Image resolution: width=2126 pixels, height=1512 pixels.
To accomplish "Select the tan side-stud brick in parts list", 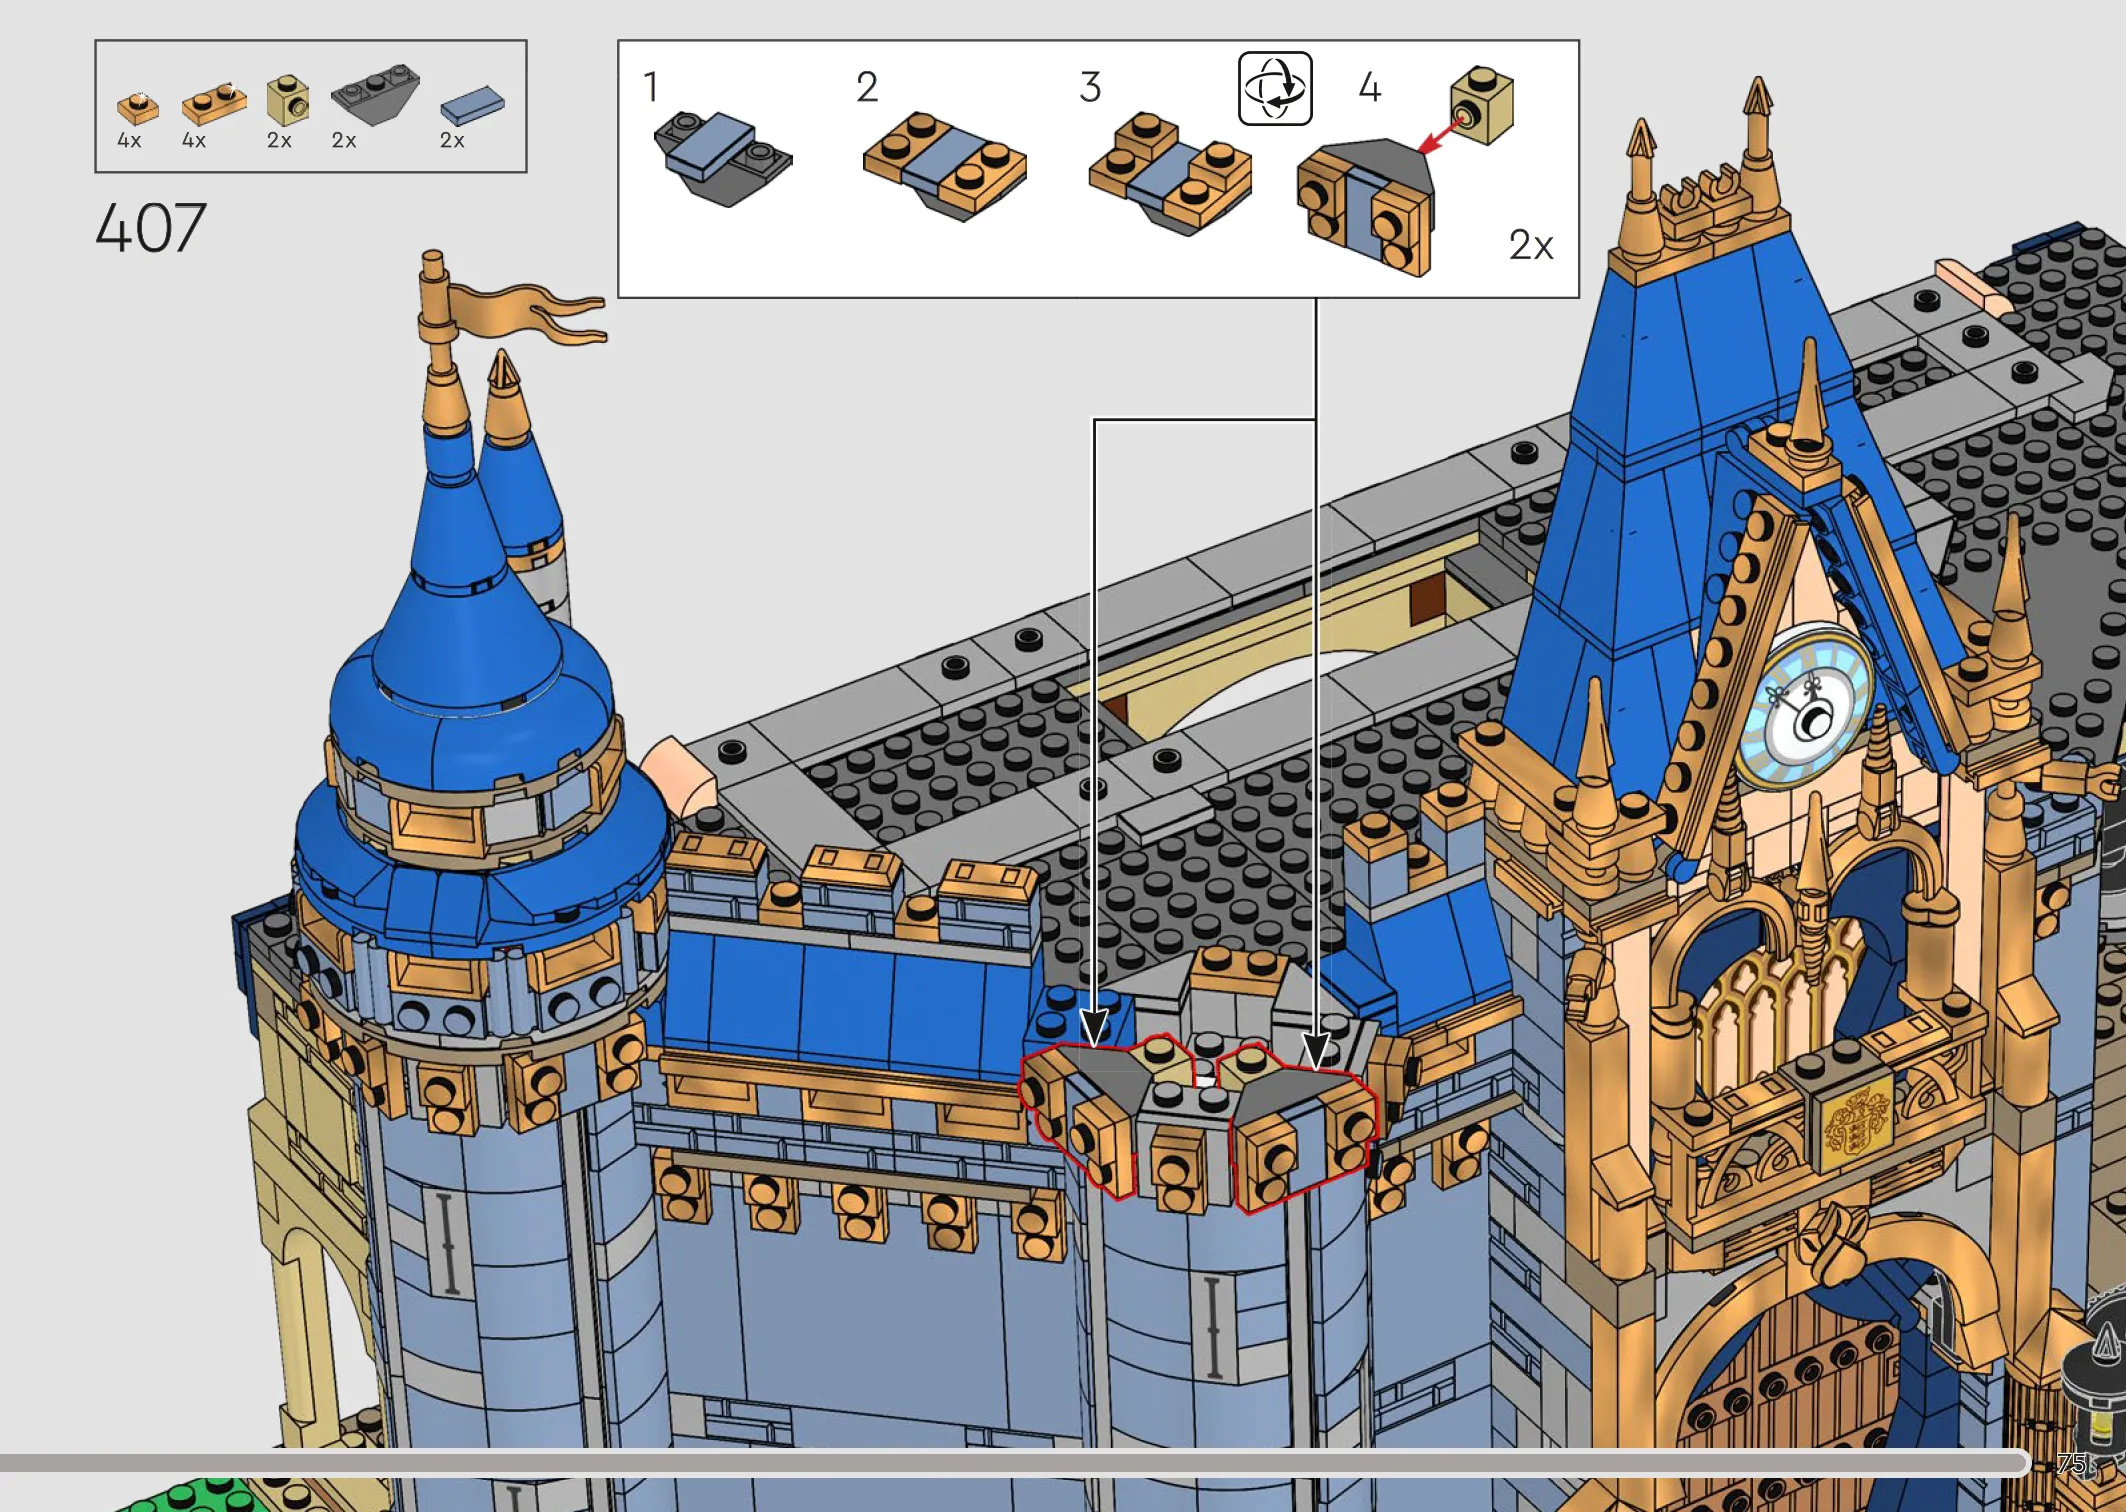I will [x=288, y=101].
